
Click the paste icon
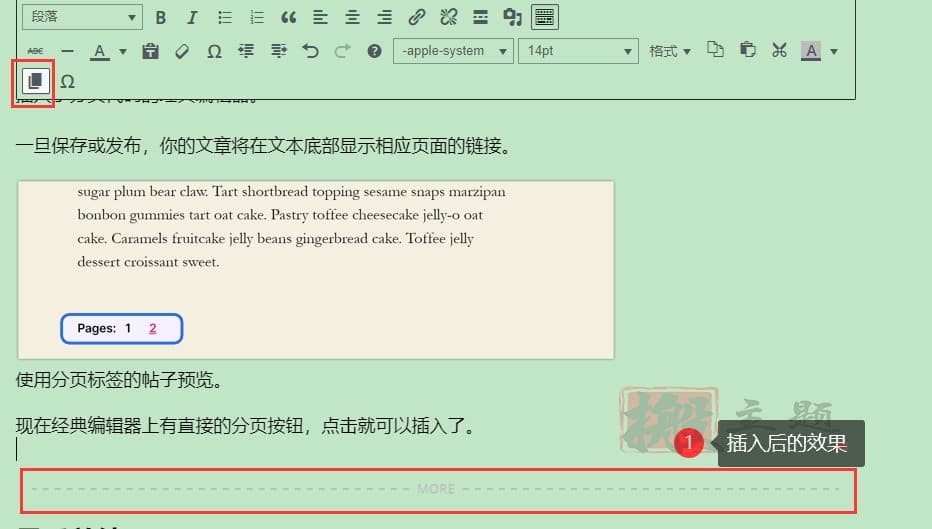[x=748, y=50]
